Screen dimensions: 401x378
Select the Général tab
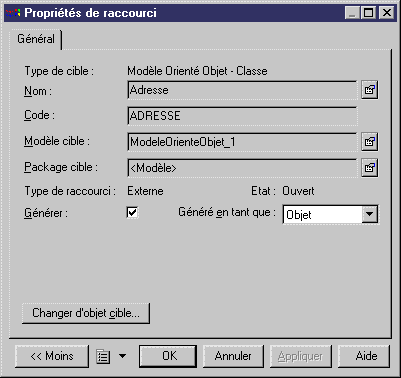click(36, 39)
